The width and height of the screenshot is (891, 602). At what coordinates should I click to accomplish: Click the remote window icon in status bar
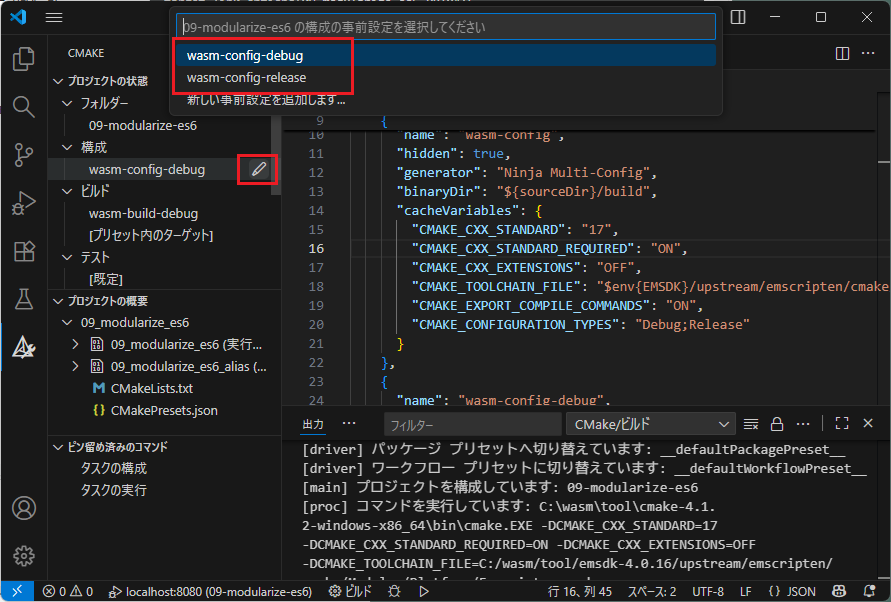coord(18,591)
